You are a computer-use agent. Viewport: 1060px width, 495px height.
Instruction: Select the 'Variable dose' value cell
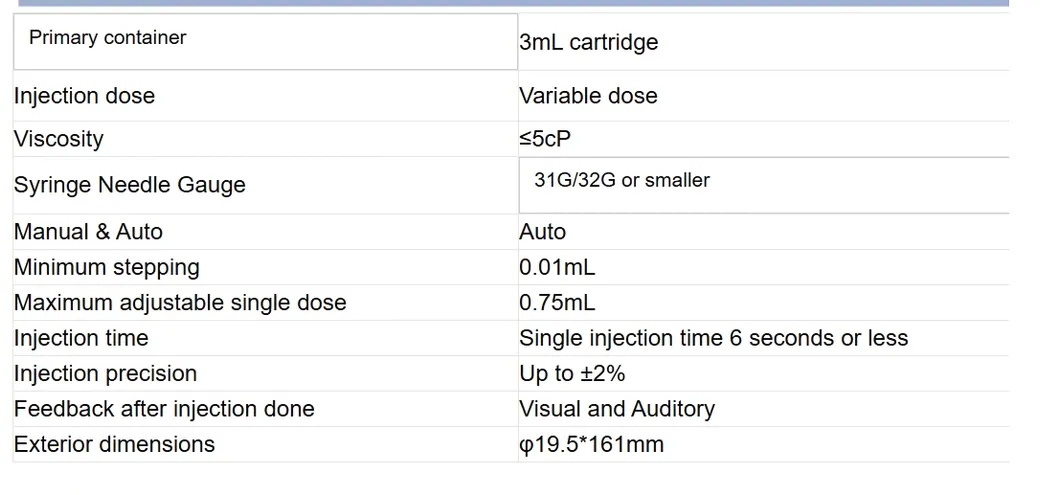pyautogui.click(x=588, y=96)
